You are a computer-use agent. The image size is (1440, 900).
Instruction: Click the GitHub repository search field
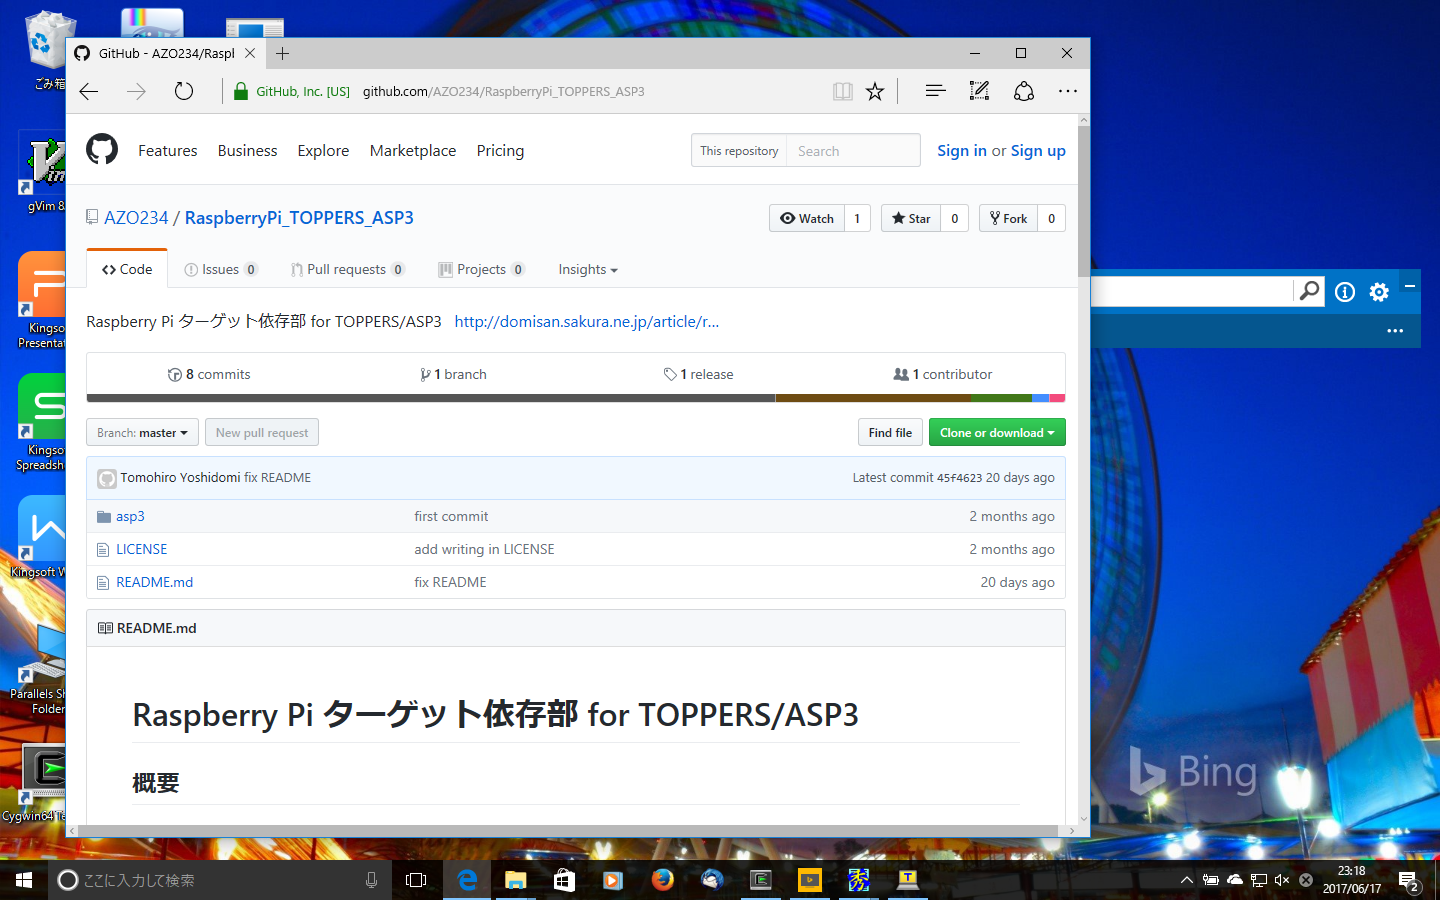tap(852, 151)
